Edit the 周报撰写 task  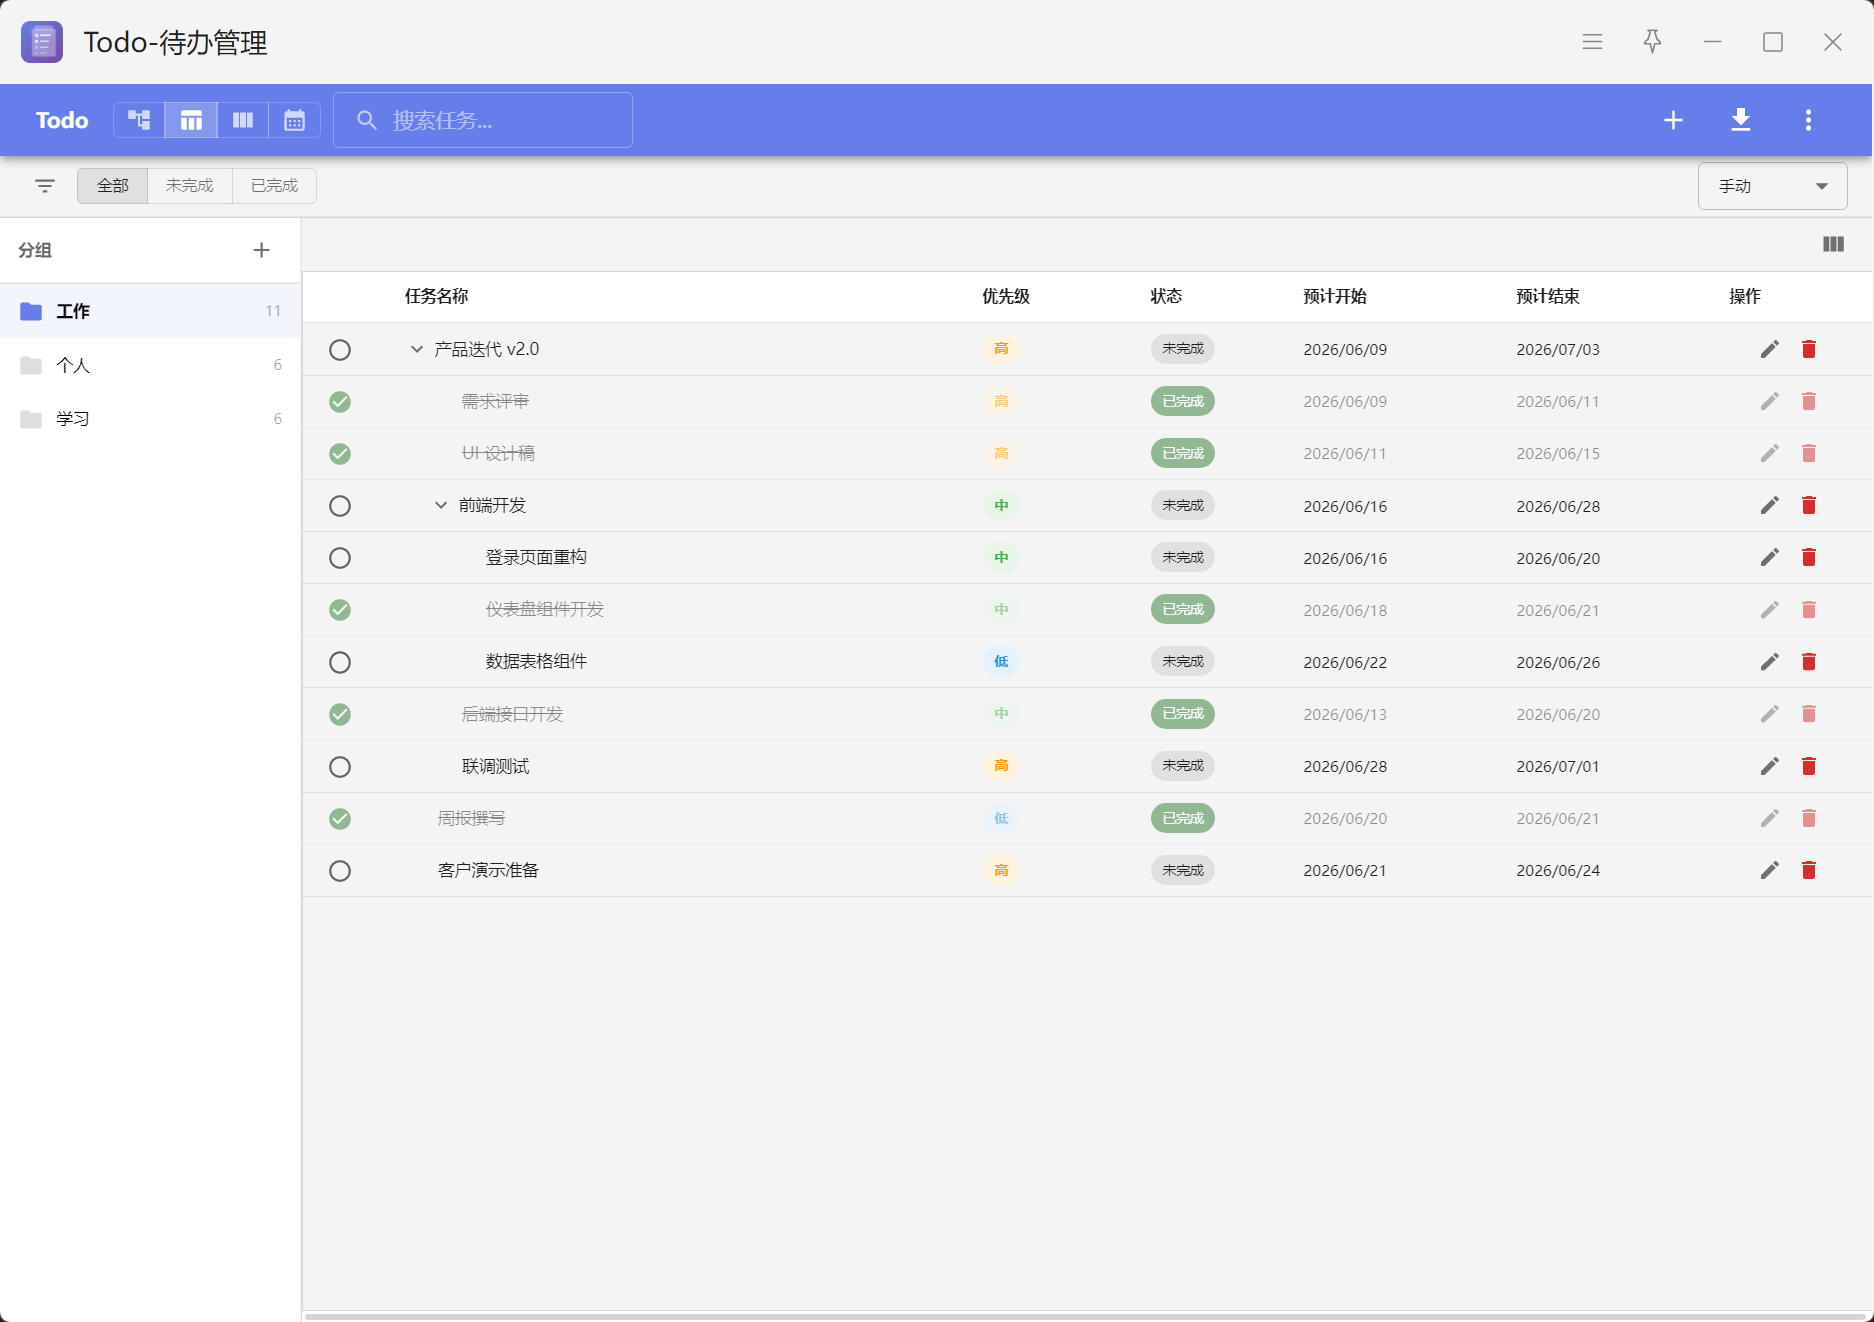1770,818
